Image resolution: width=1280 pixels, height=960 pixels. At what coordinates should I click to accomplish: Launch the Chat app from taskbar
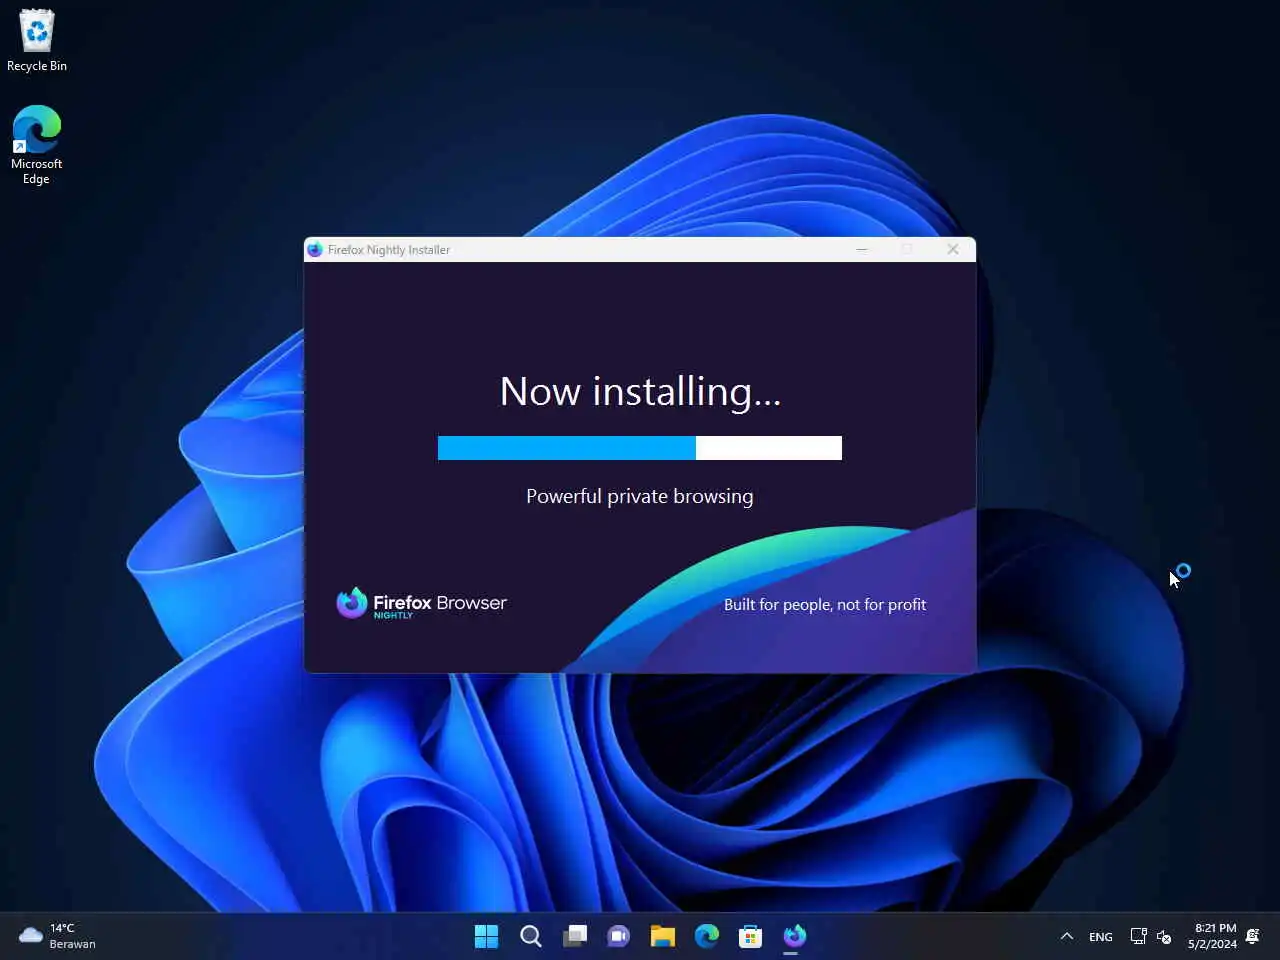coord(619,936)
